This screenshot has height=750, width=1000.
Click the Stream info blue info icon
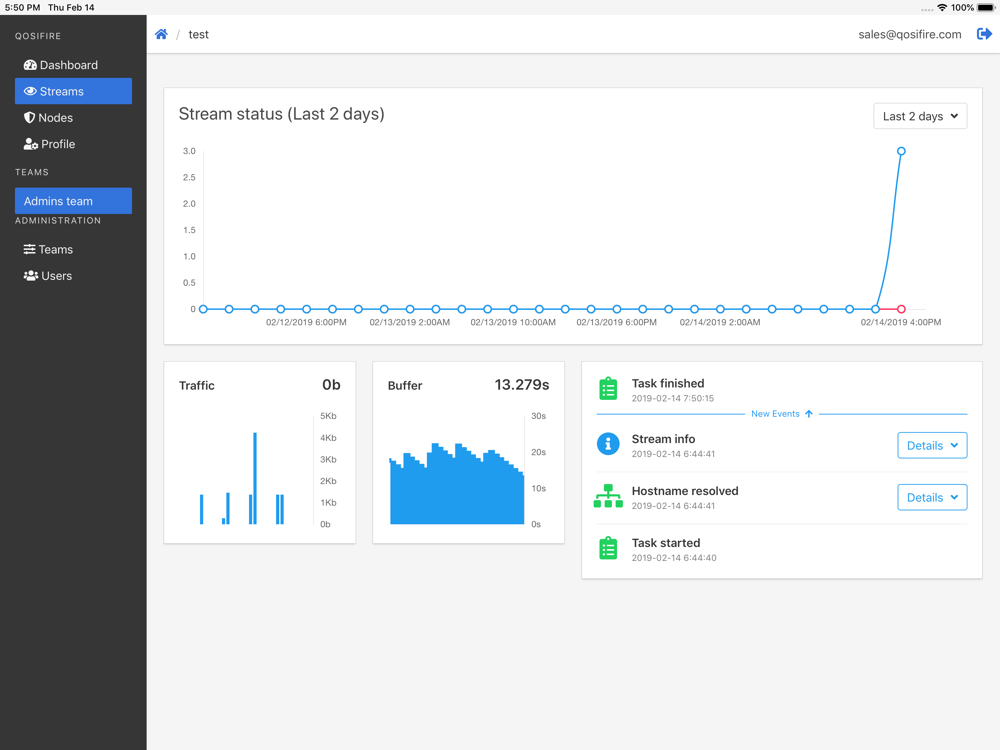click(608, 444)
